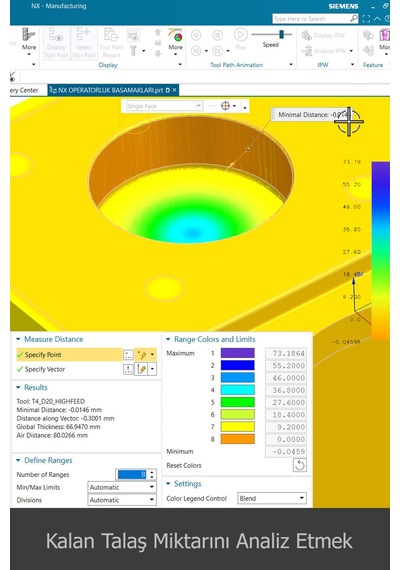Collapse the Define Ranges section
The height and width of the screenshot is (570, 400).
[18, 460]
